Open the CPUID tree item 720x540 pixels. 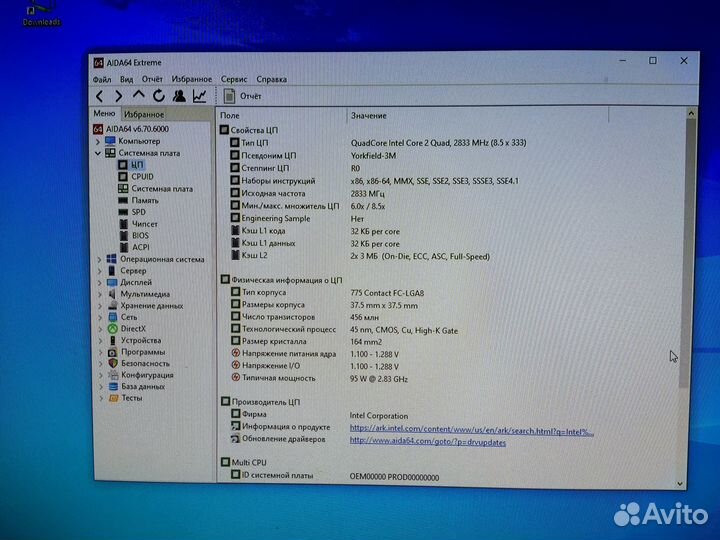(142, 176)
